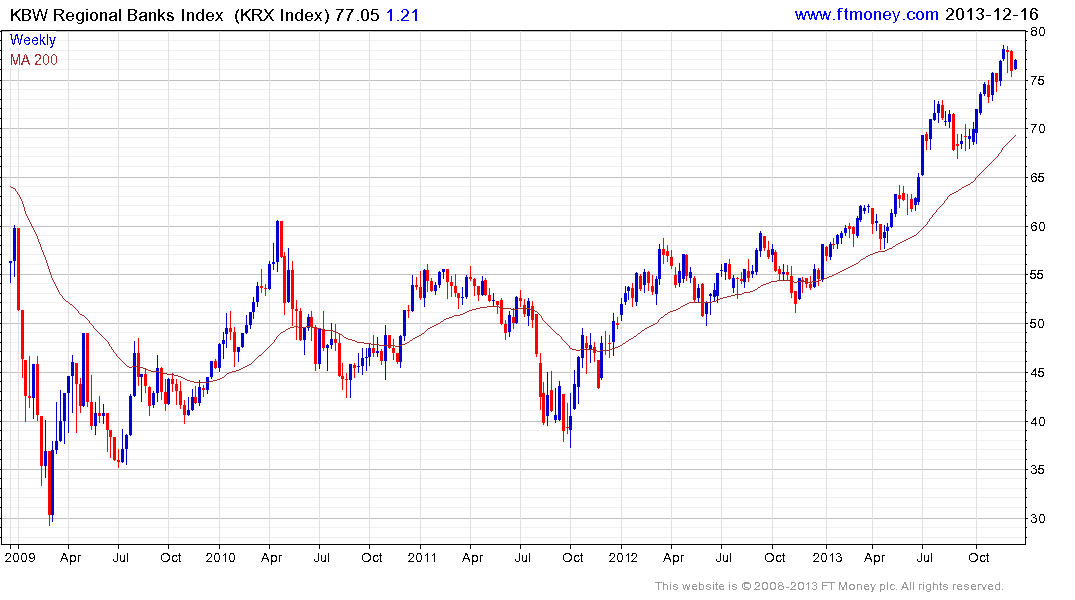1075x600 pixels.
Task: Click the last price value 77.05
Action: 357,15
